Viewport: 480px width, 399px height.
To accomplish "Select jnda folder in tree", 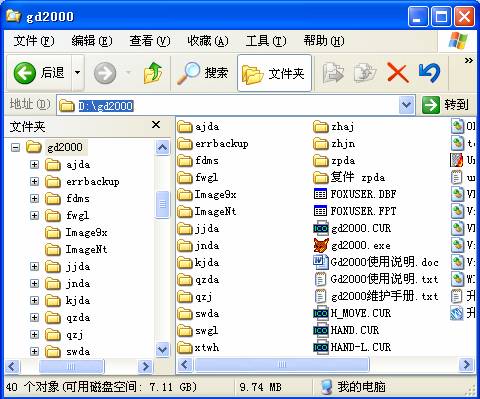I will pos(68,283).
